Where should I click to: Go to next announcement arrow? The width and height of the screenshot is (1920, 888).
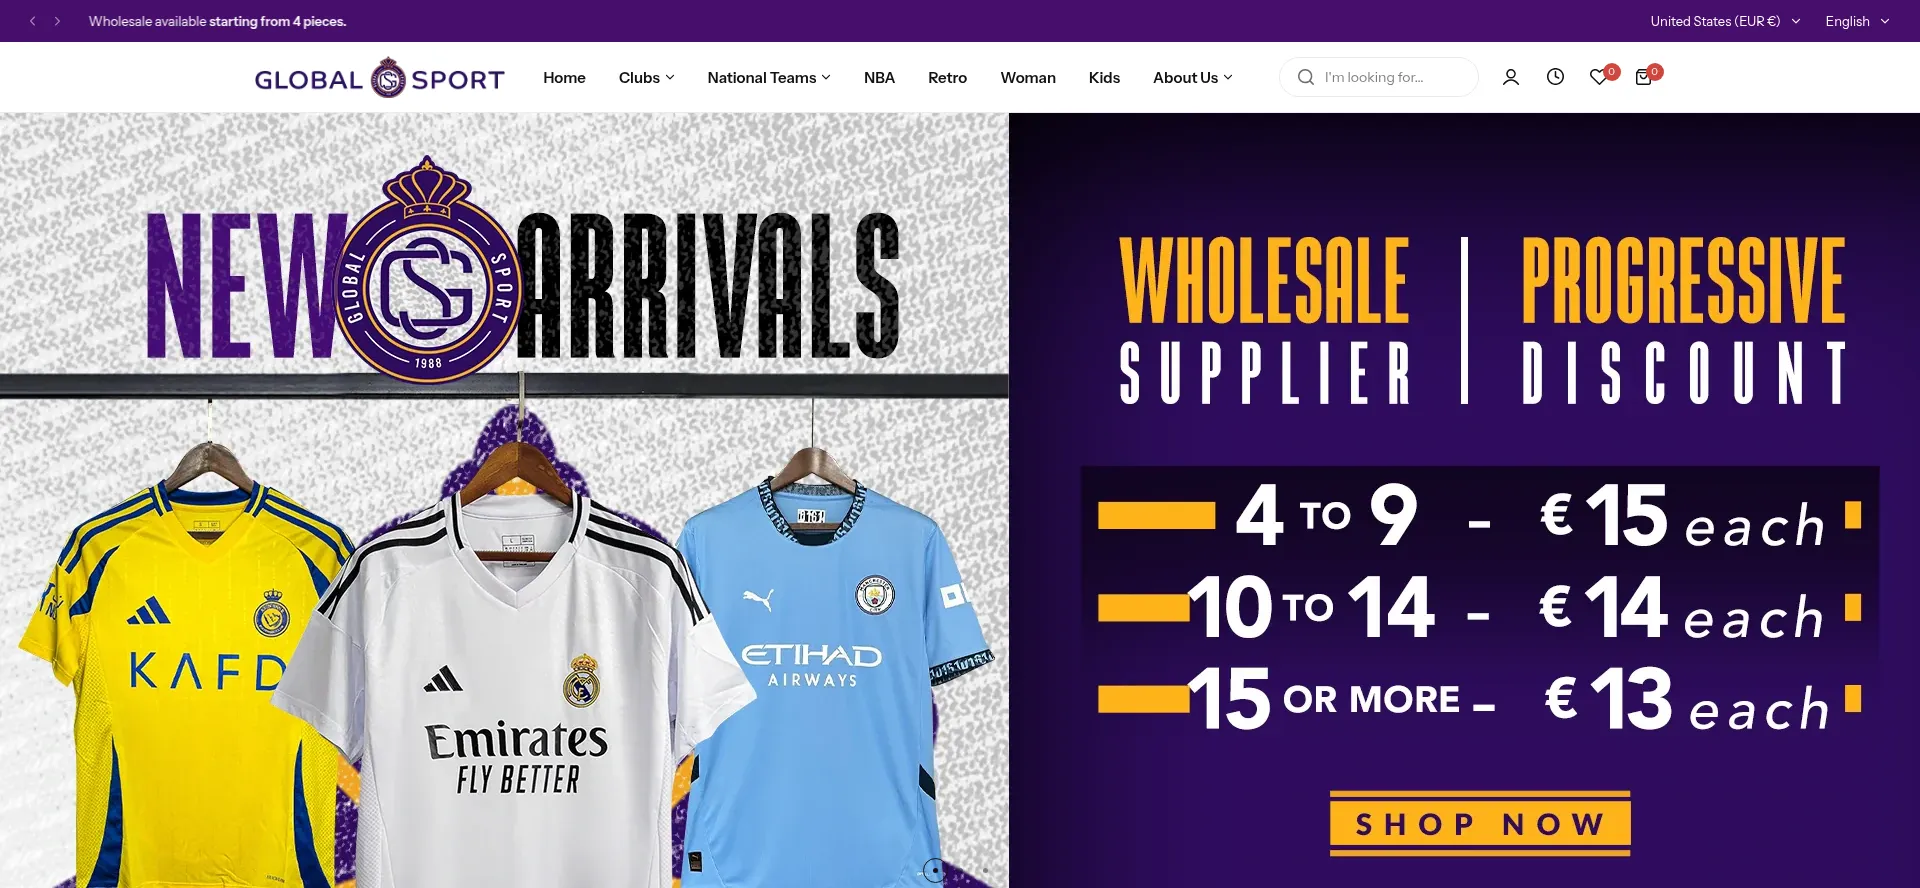[57, 21]
